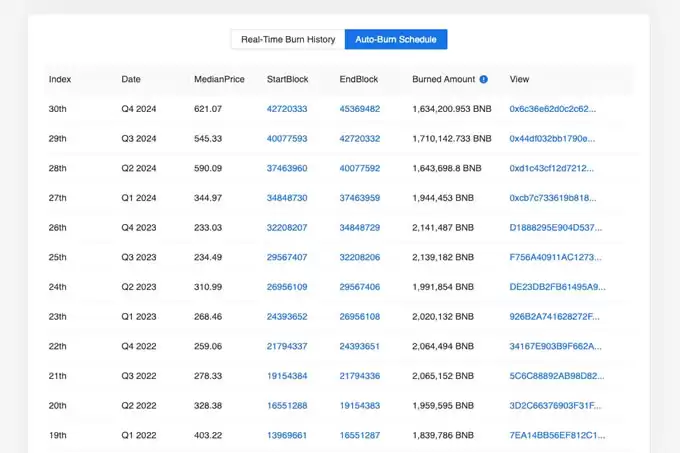Open transaction DE23DB2FB61495A9 link
Image resolution: width=680 pixels, height=453 pixels.
point(556,287)
